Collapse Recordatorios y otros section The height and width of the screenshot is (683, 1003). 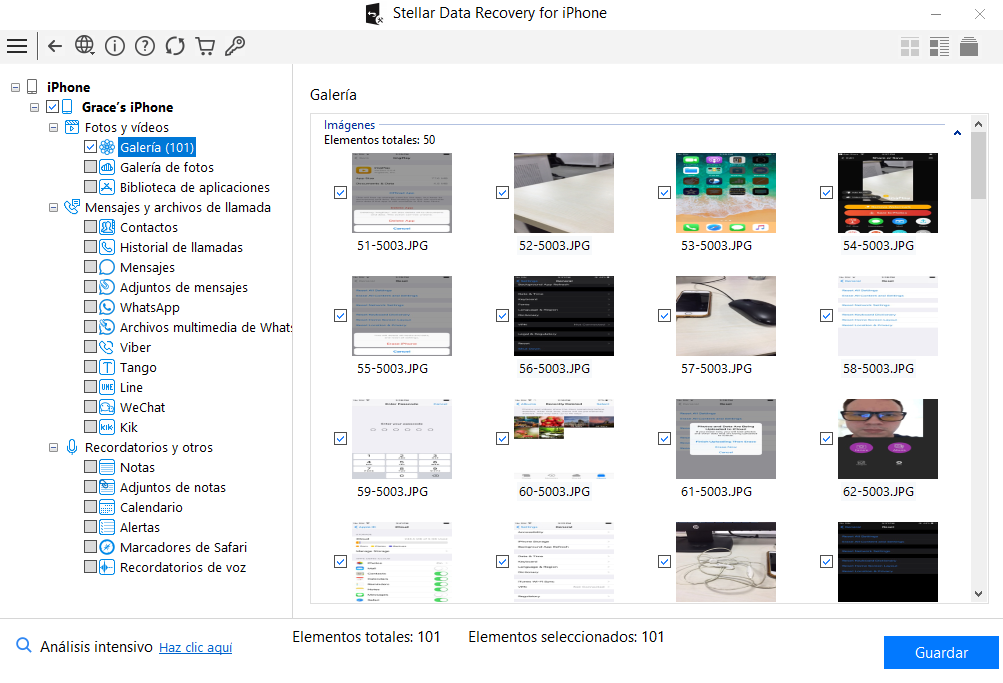[54, 448]
